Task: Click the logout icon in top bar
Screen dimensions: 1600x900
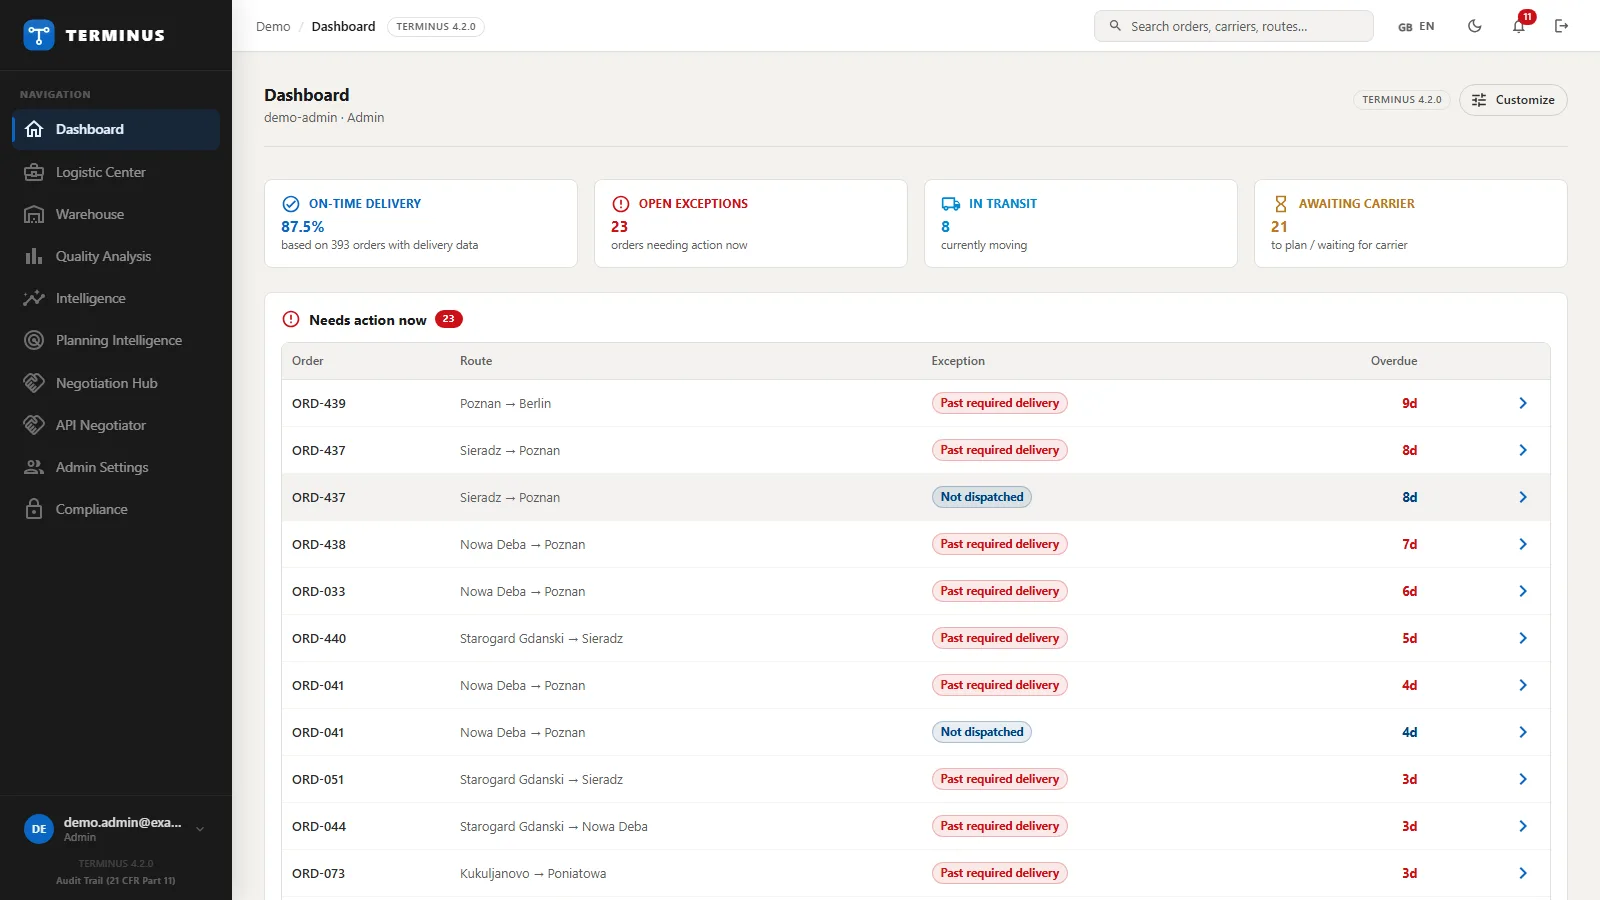Action: point(1561,26)
